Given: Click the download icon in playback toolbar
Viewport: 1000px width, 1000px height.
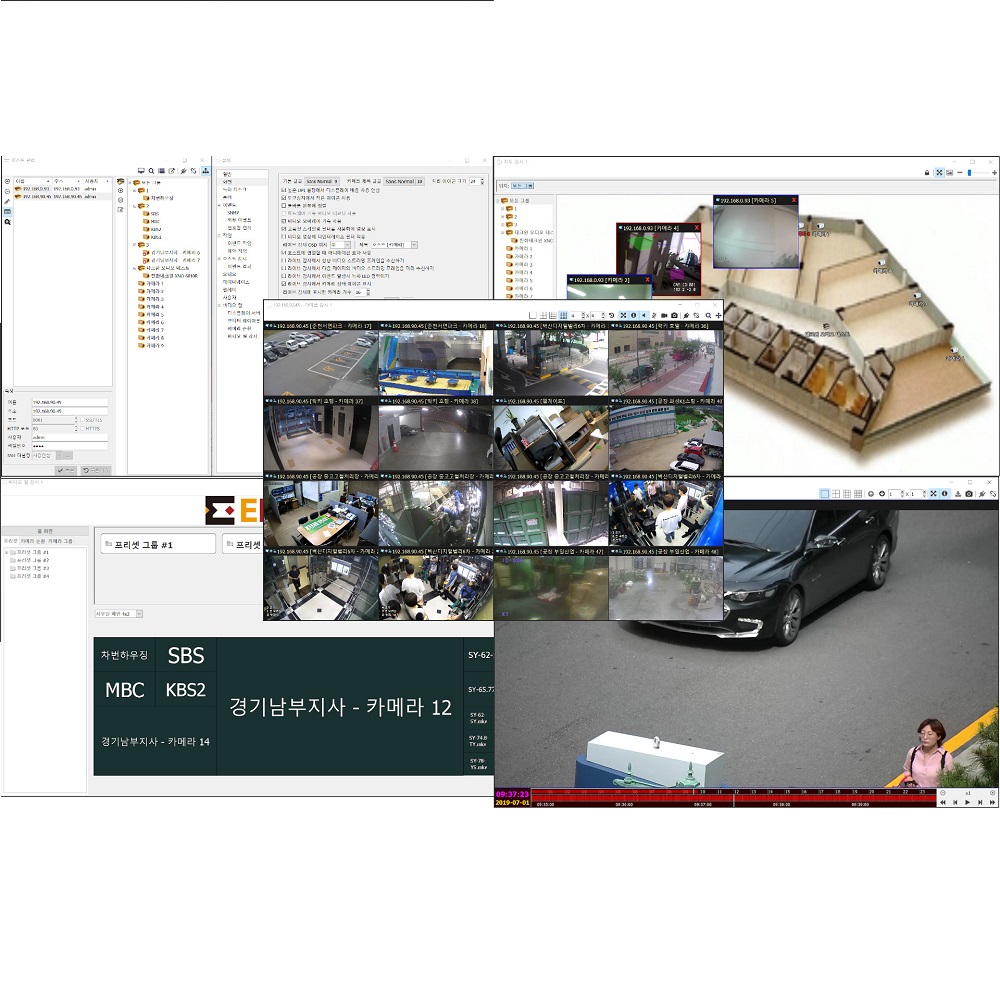Looking at the screenshot, I should point(958,494).
